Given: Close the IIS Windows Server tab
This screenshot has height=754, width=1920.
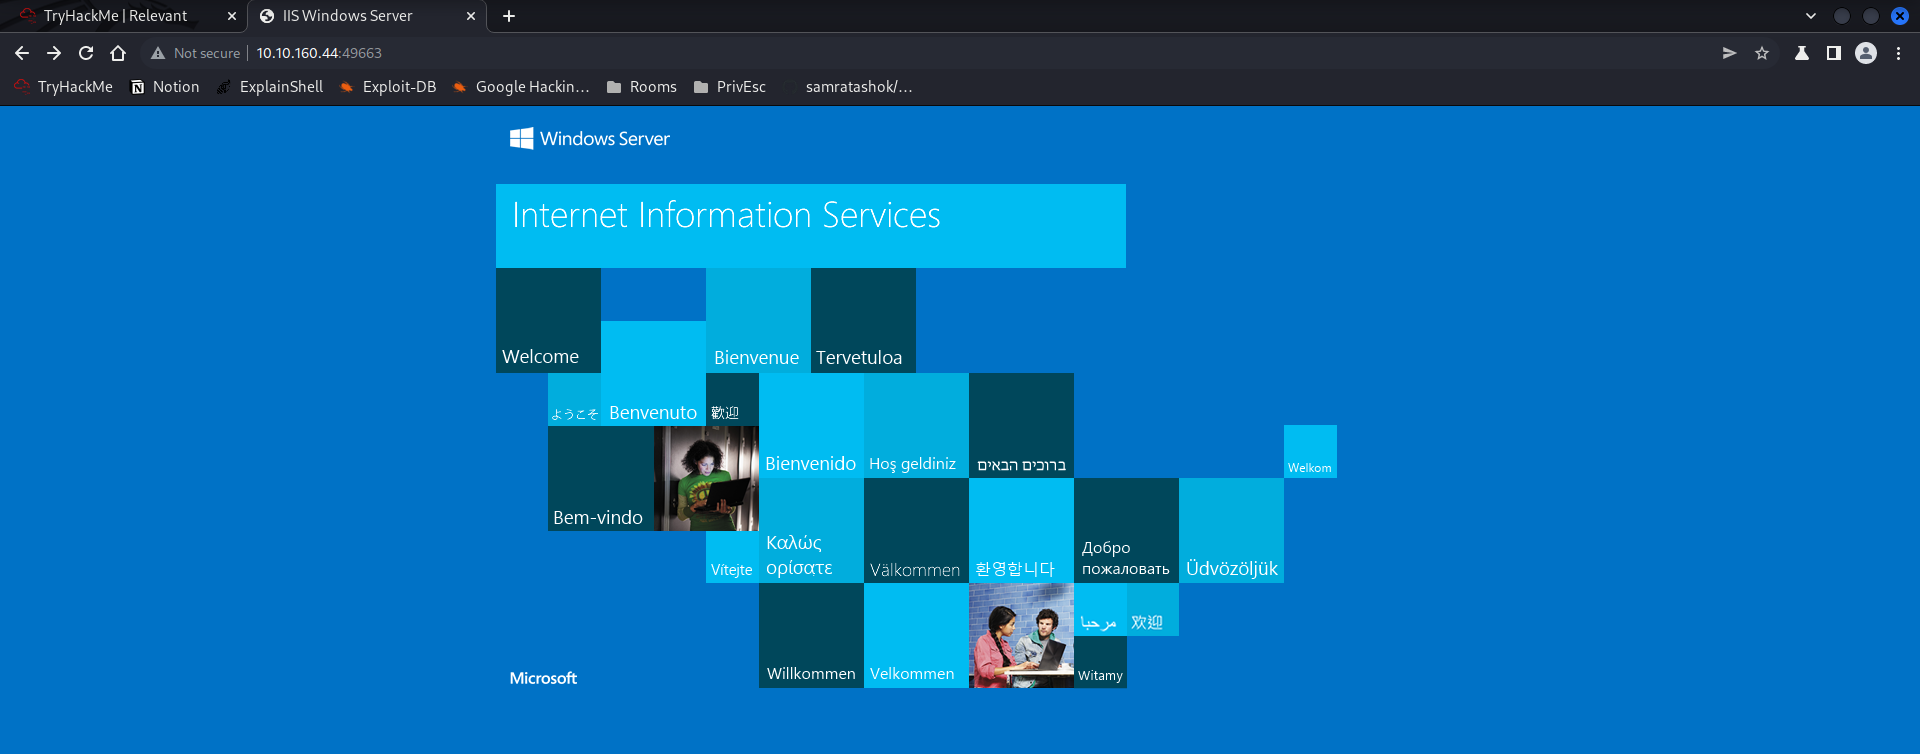Looking at the screenshot, I should pyautogui.click(x=471, y=16).
